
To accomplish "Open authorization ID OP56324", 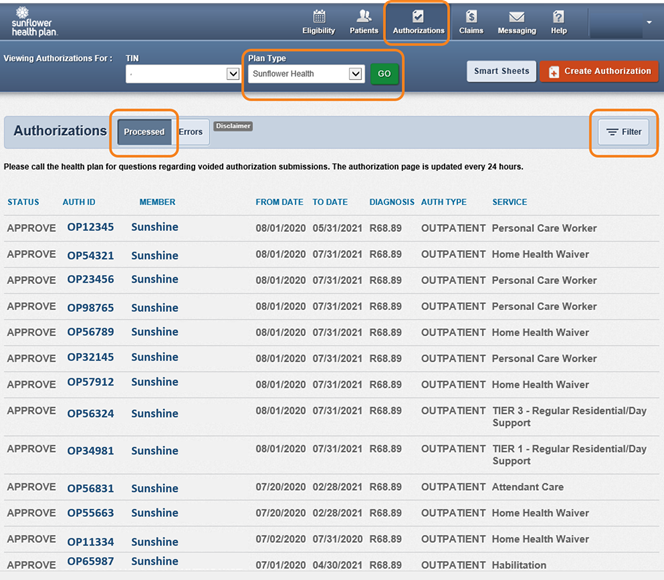I will 90,413.
